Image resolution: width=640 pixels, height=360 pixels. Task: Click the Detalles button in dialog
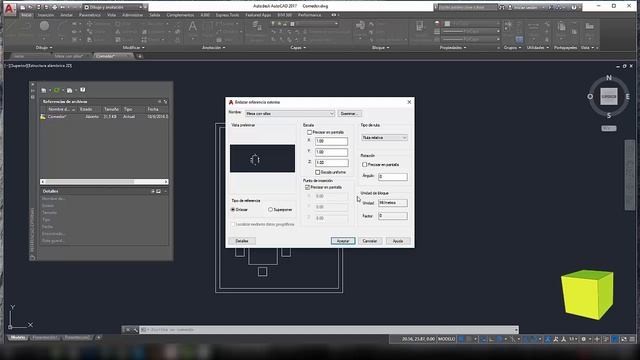tap(242, 241)
